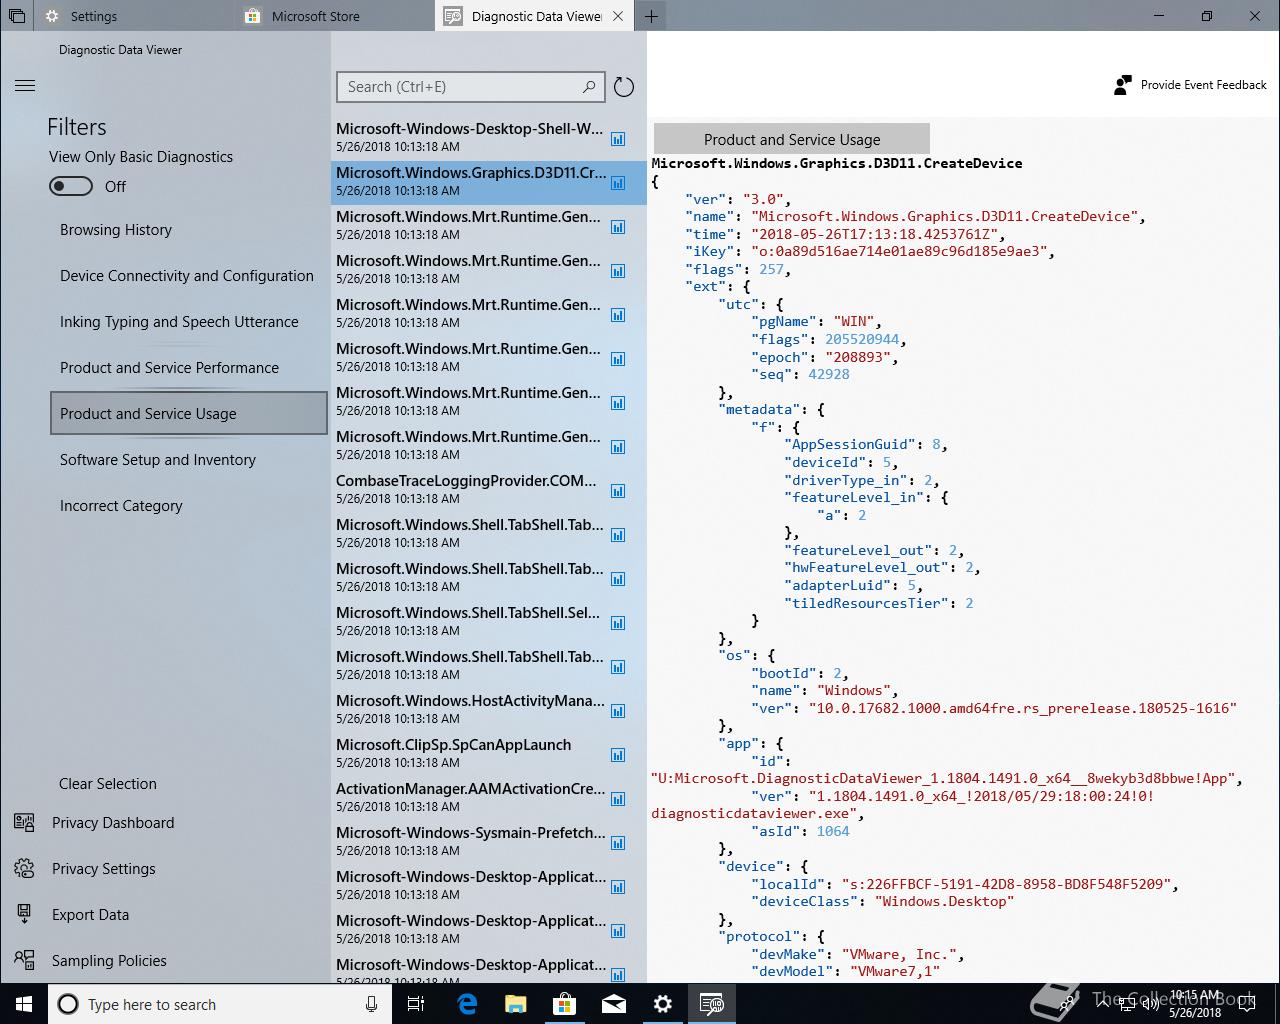Click Provide Event Feedback text
Screen dimensions: 1280x1024
1204,85
